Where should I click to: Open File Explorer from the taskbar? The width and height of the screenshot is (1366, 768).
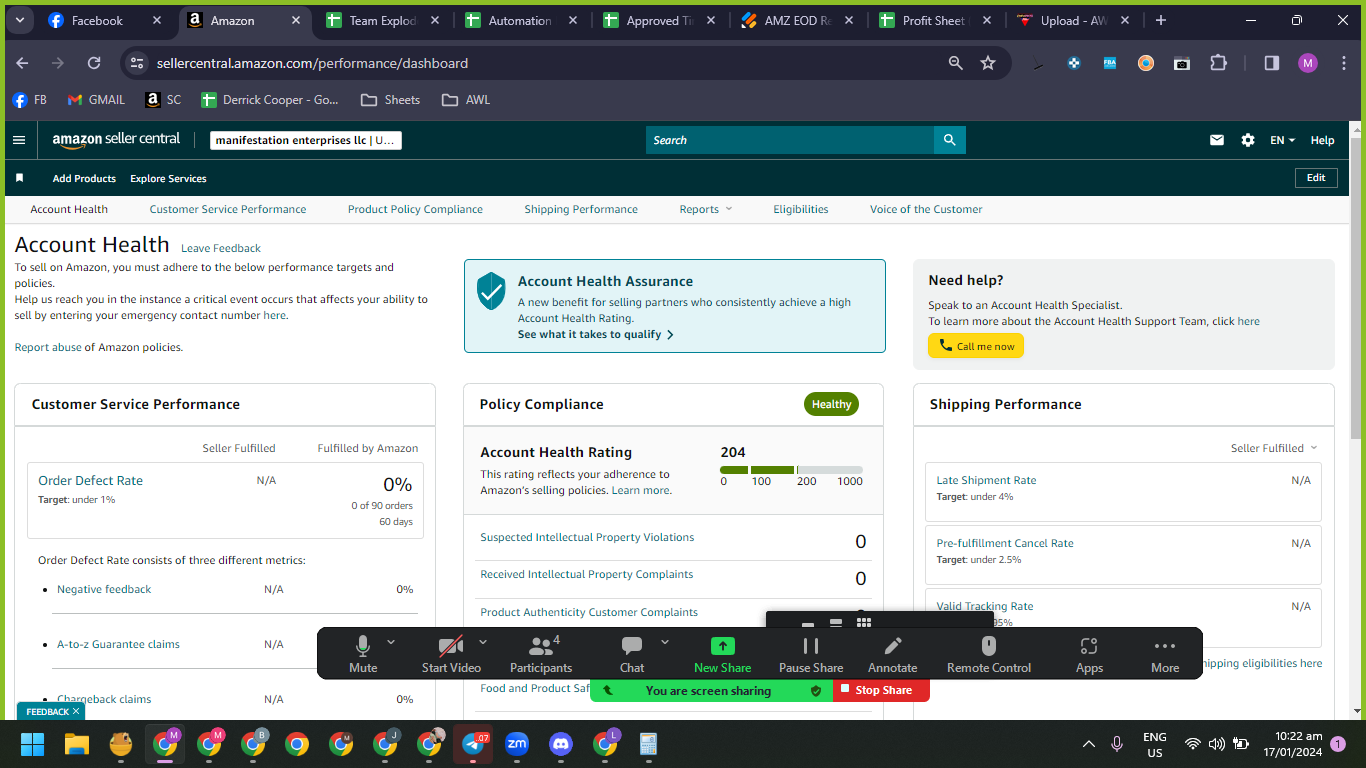point(77,744)
